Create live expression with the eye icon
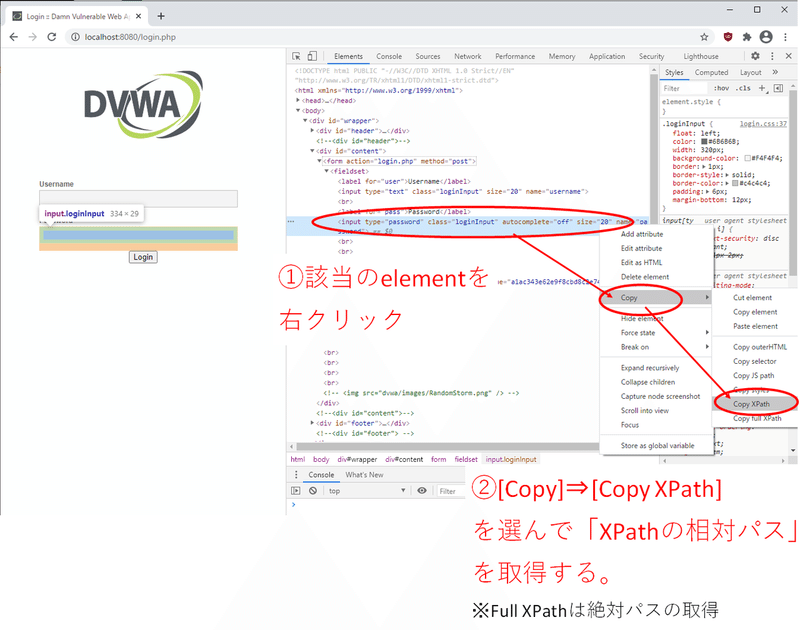The width and height of the screenshot is (800, 630). [x=422, y=491]
